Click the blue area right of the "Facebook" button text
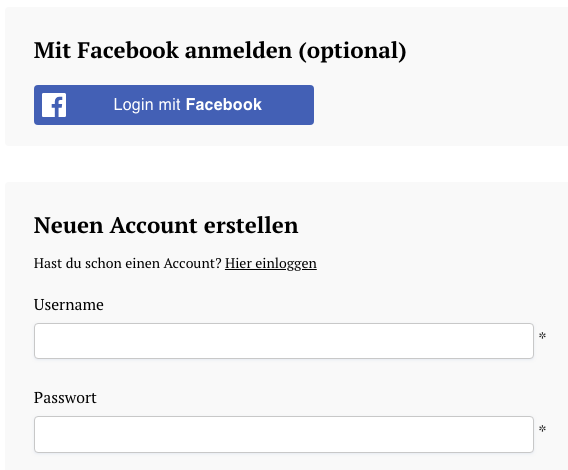This screenshot has width=568, height=470. pyautogui.click(x=288, y=105)
